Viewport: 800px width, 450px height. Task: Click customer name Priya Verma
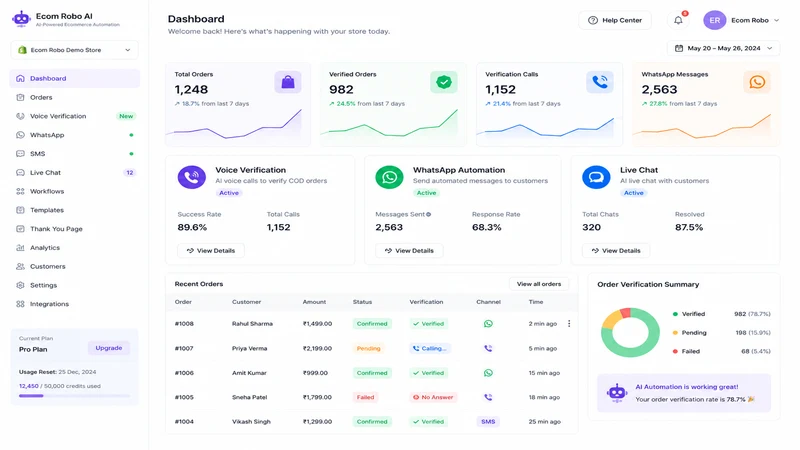[x=249, y=348]
